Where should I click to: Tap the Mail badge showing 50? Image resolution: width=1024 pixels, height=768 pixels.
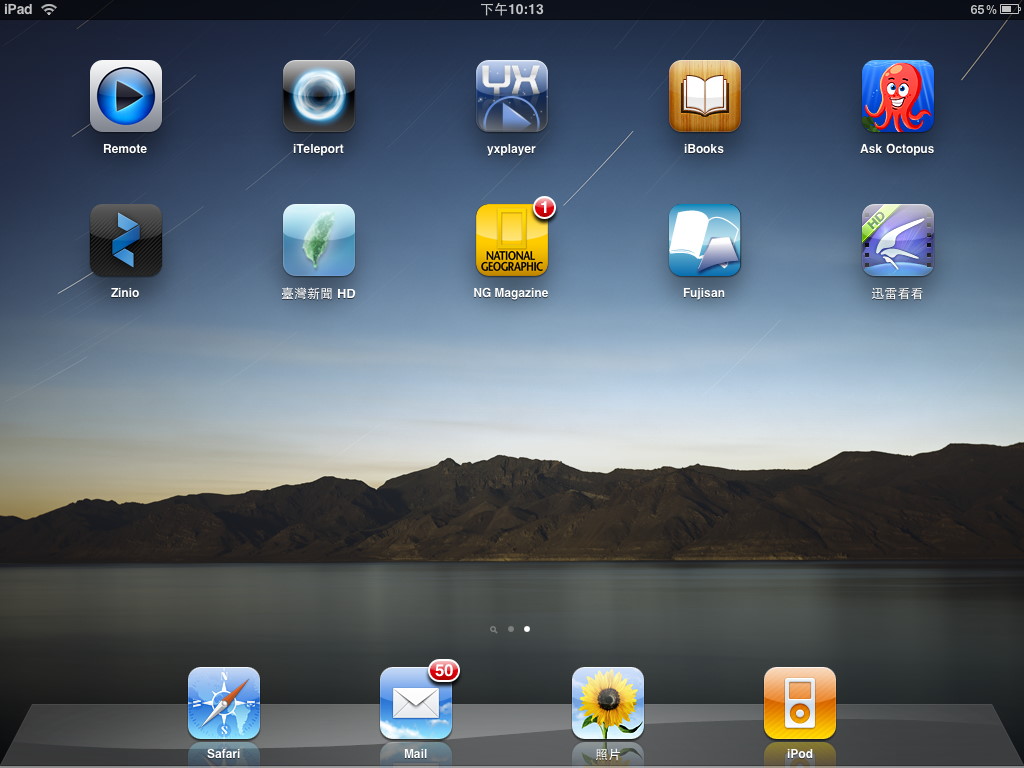click(x=444, y=671)
